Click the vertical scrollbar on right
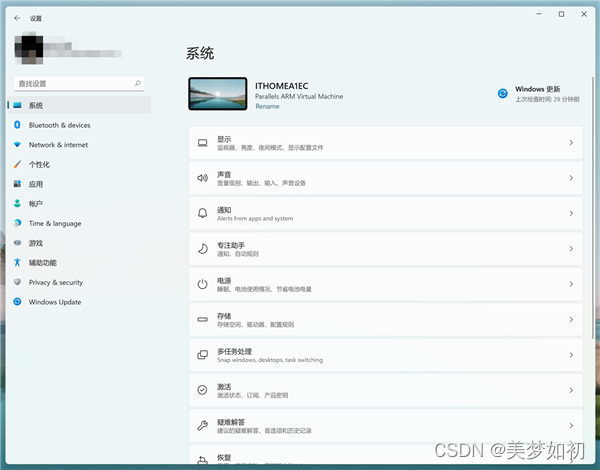 pyautogui.click(x=593, y=207)
